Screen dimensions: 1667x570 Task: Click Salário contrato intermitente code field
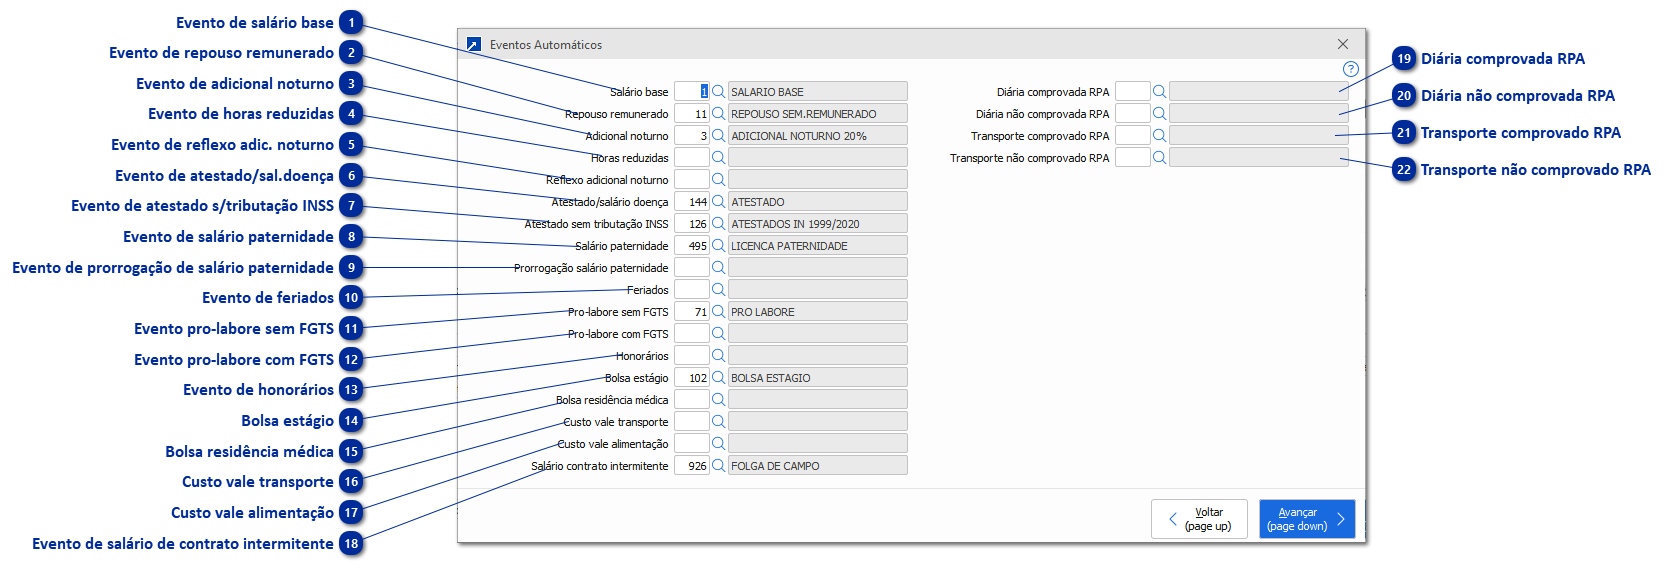click(x=692, y=465)
